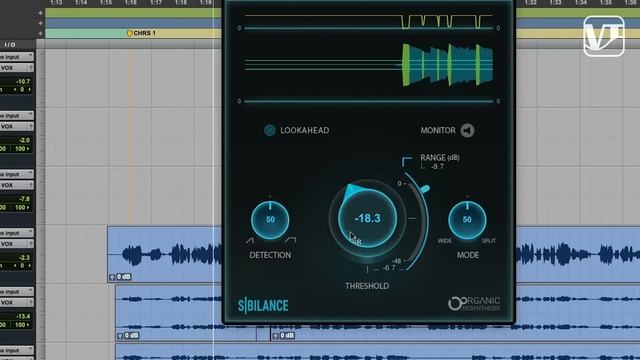Click the Organic ReSynthesis logo
This screenshot has width=640, height=360.
[474, 304]
